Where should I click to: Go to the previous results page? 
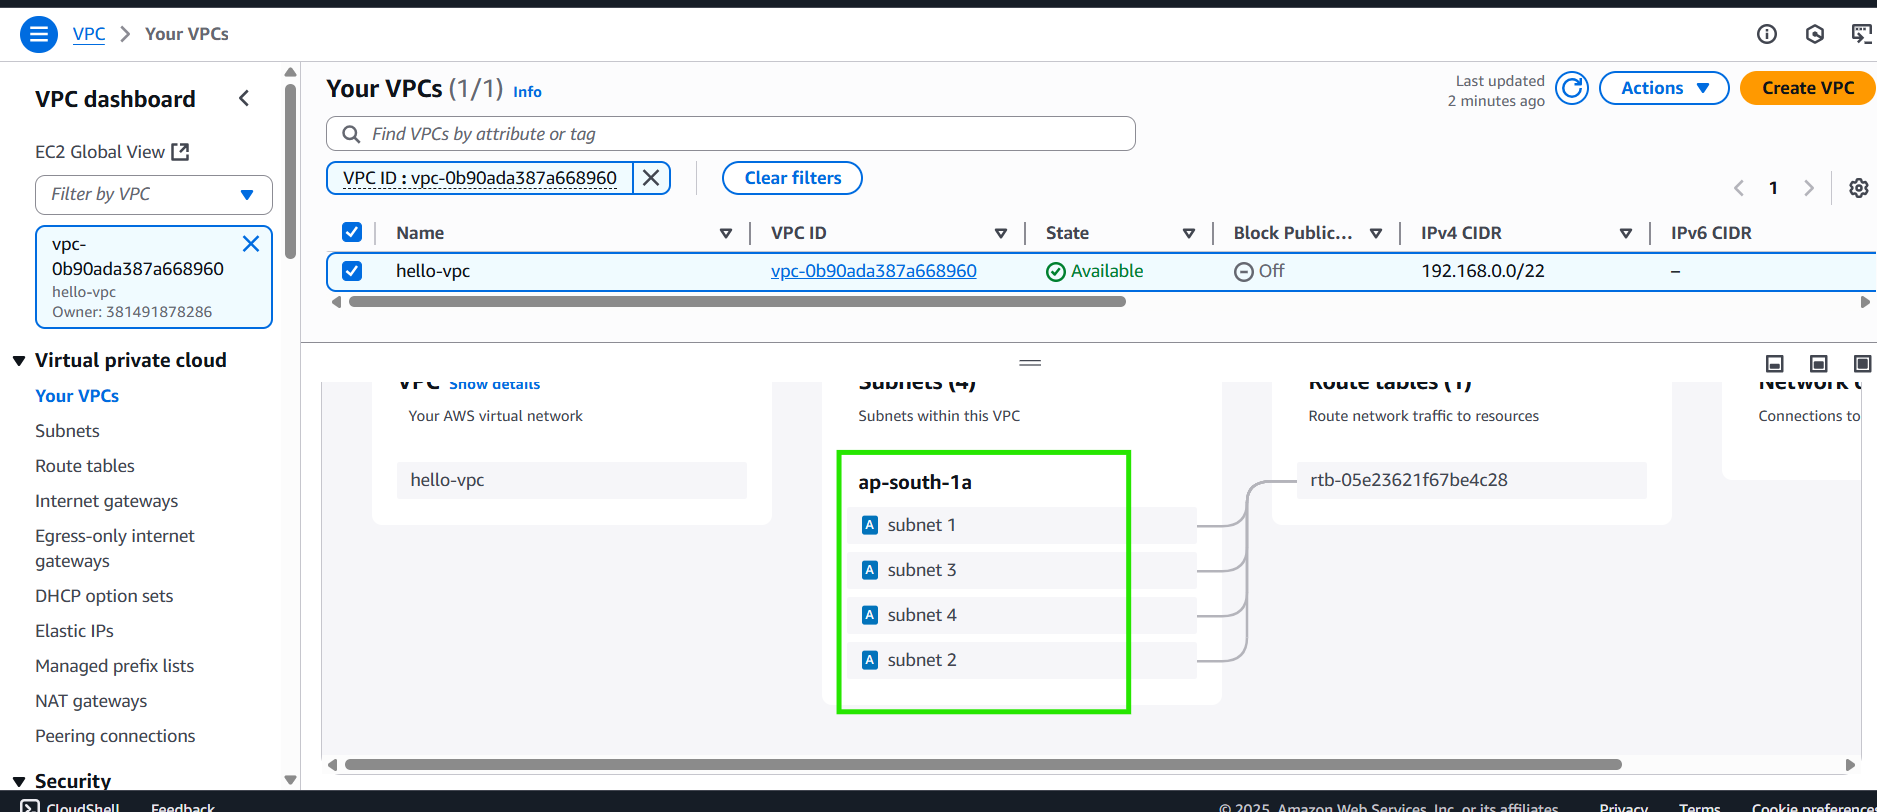pos(1739,188)
